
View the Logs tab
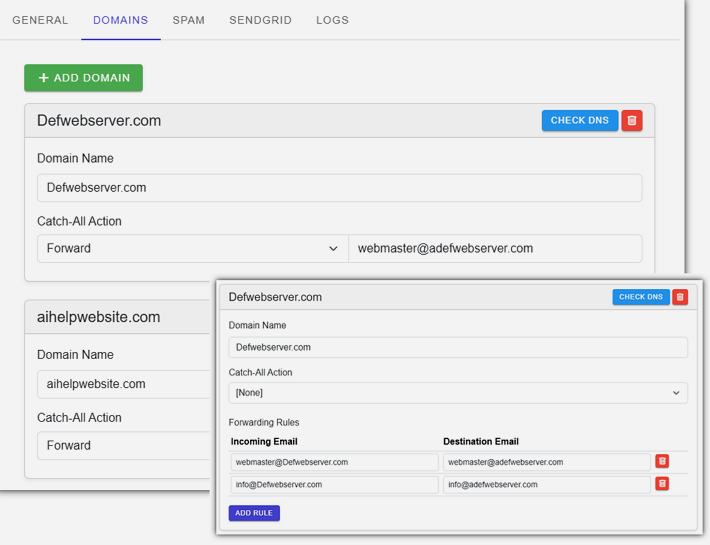pyautogui.click(x=332, y=20)
